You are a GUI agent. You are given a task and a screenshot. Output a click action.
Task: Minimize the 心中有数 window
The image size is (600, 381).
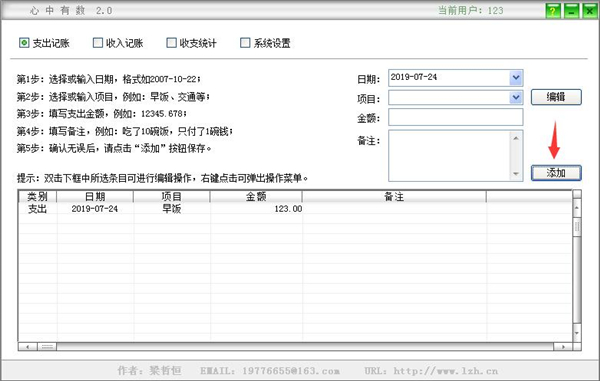[571, 11]
